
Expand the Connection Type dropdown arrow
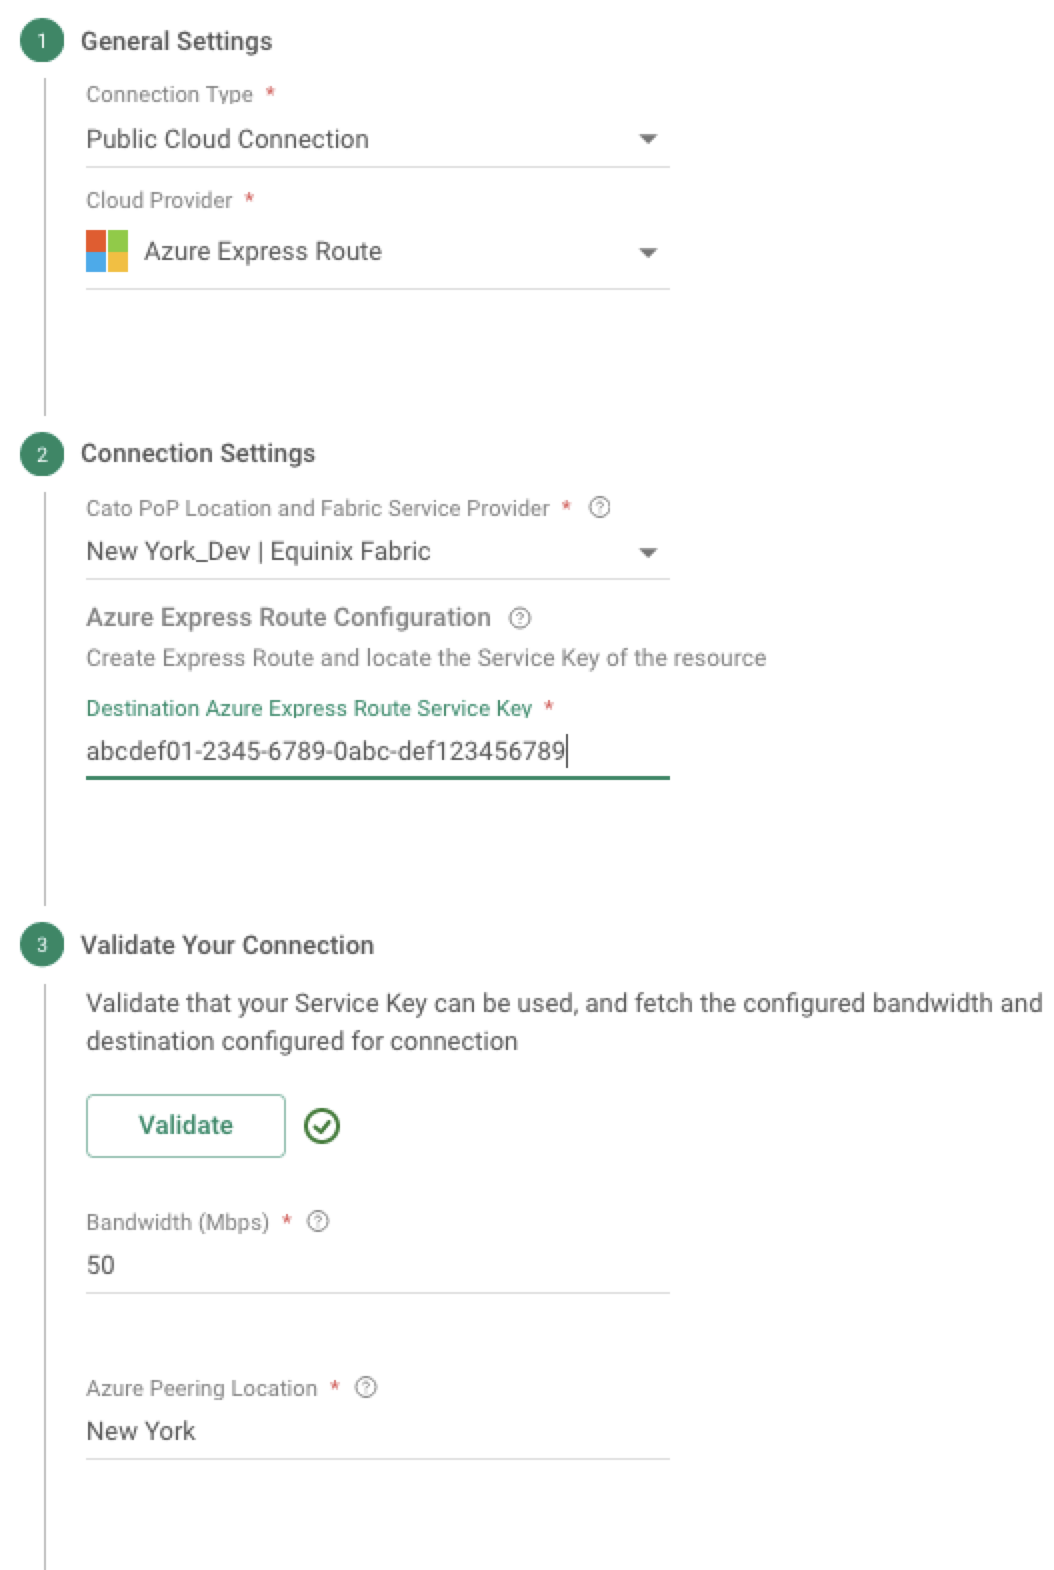(648, 139)
